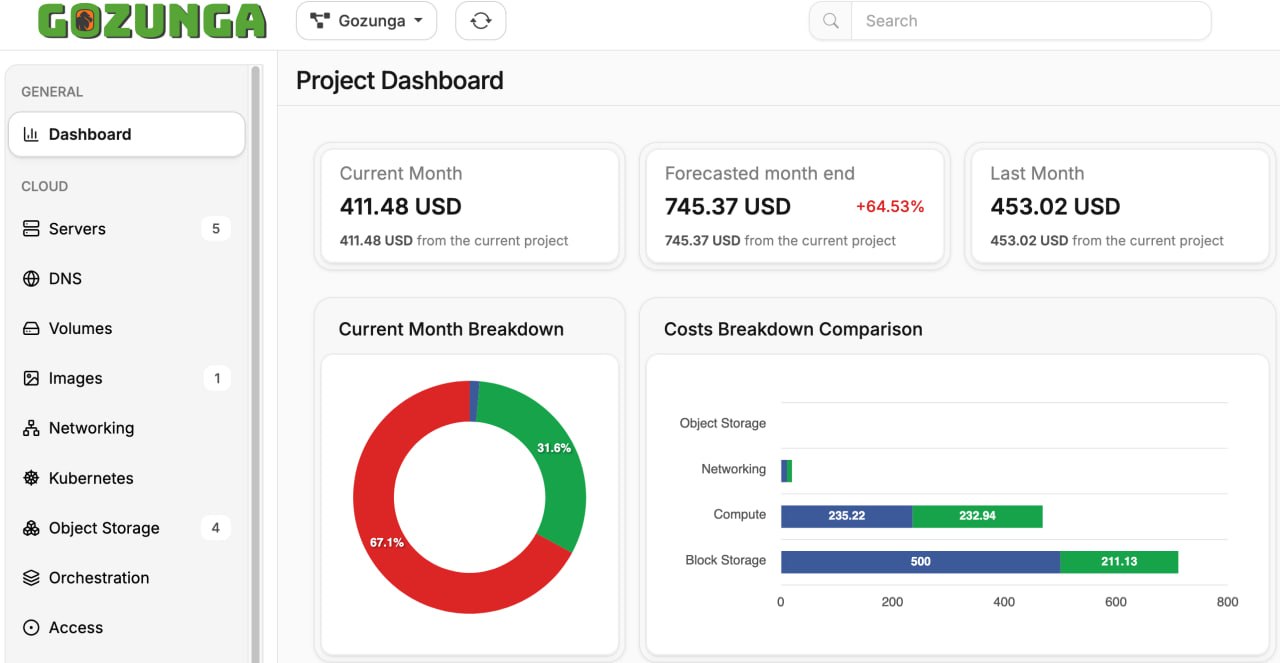Click the Gozunga logo
The height and width of the screenshot is (663, 1280).
point(153,21)
